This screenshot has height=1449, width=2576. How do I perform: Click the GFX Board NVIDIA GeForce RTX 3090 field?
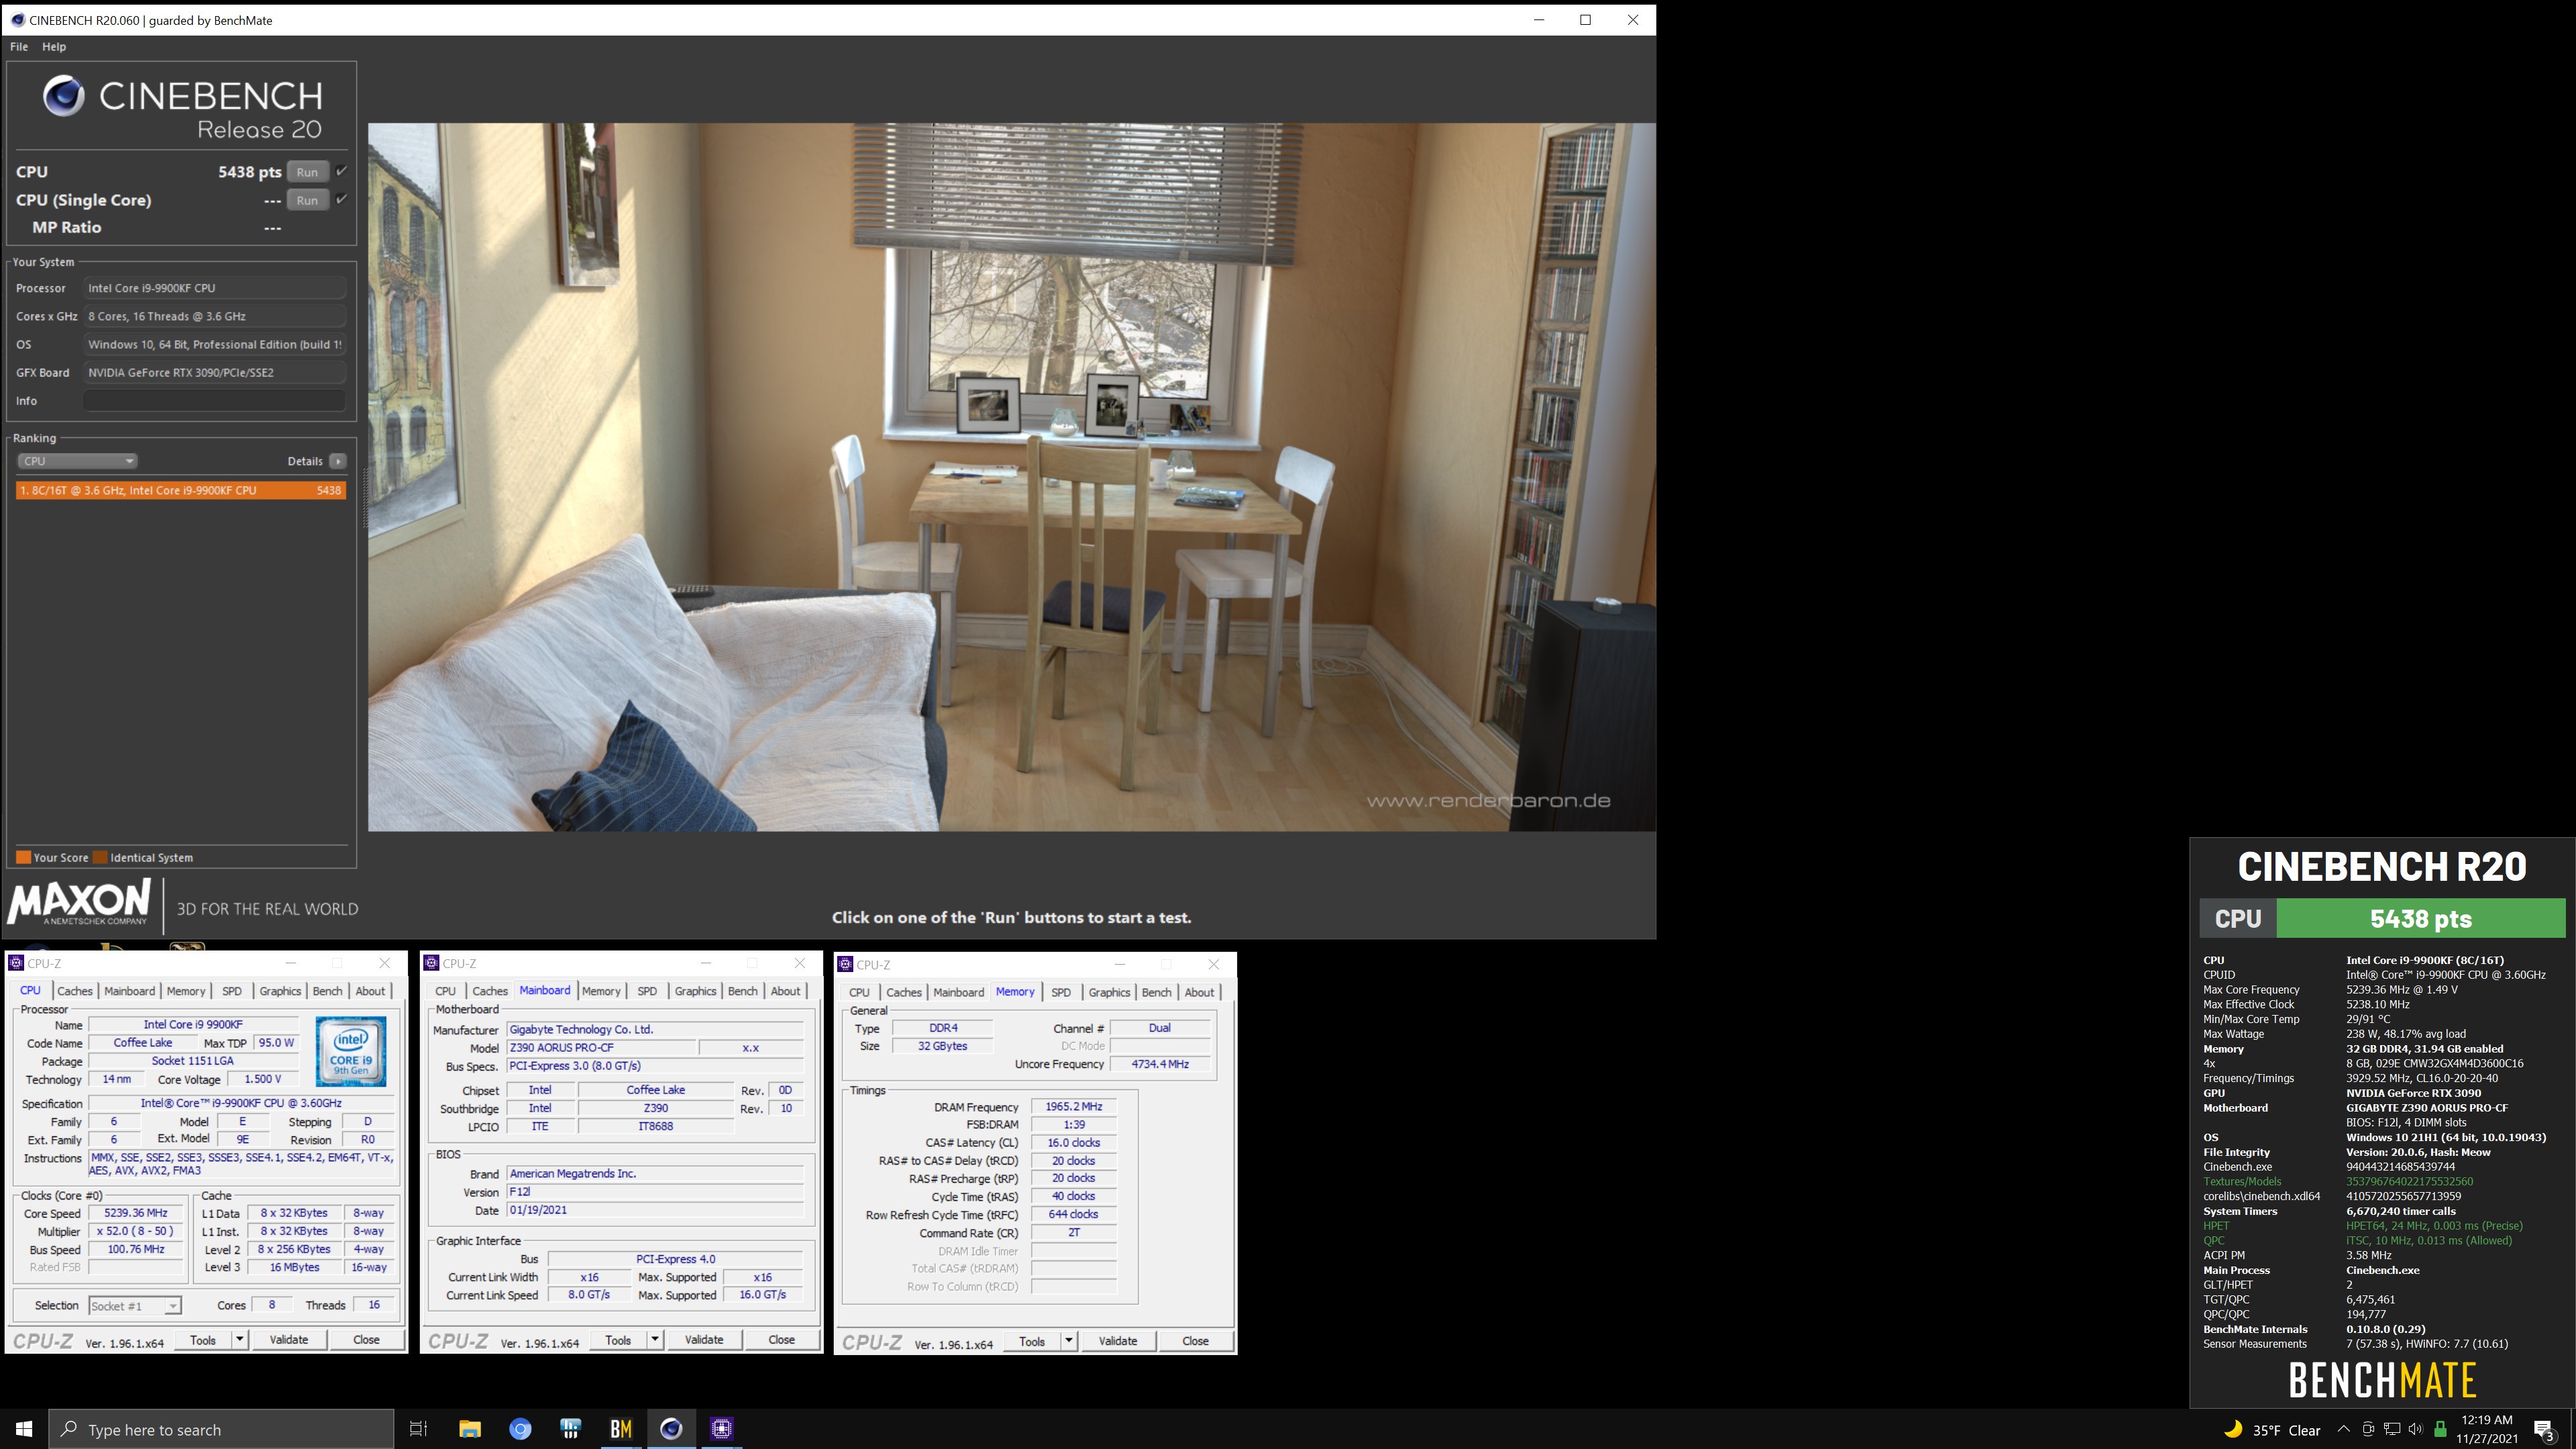[x=215, y=372]
